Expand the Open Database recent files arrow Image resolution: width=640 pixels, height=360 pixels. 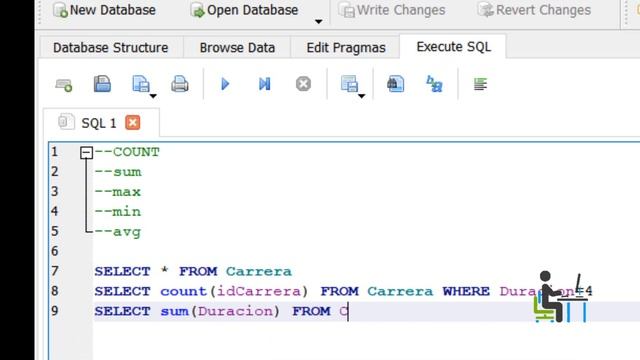(318, 21)
